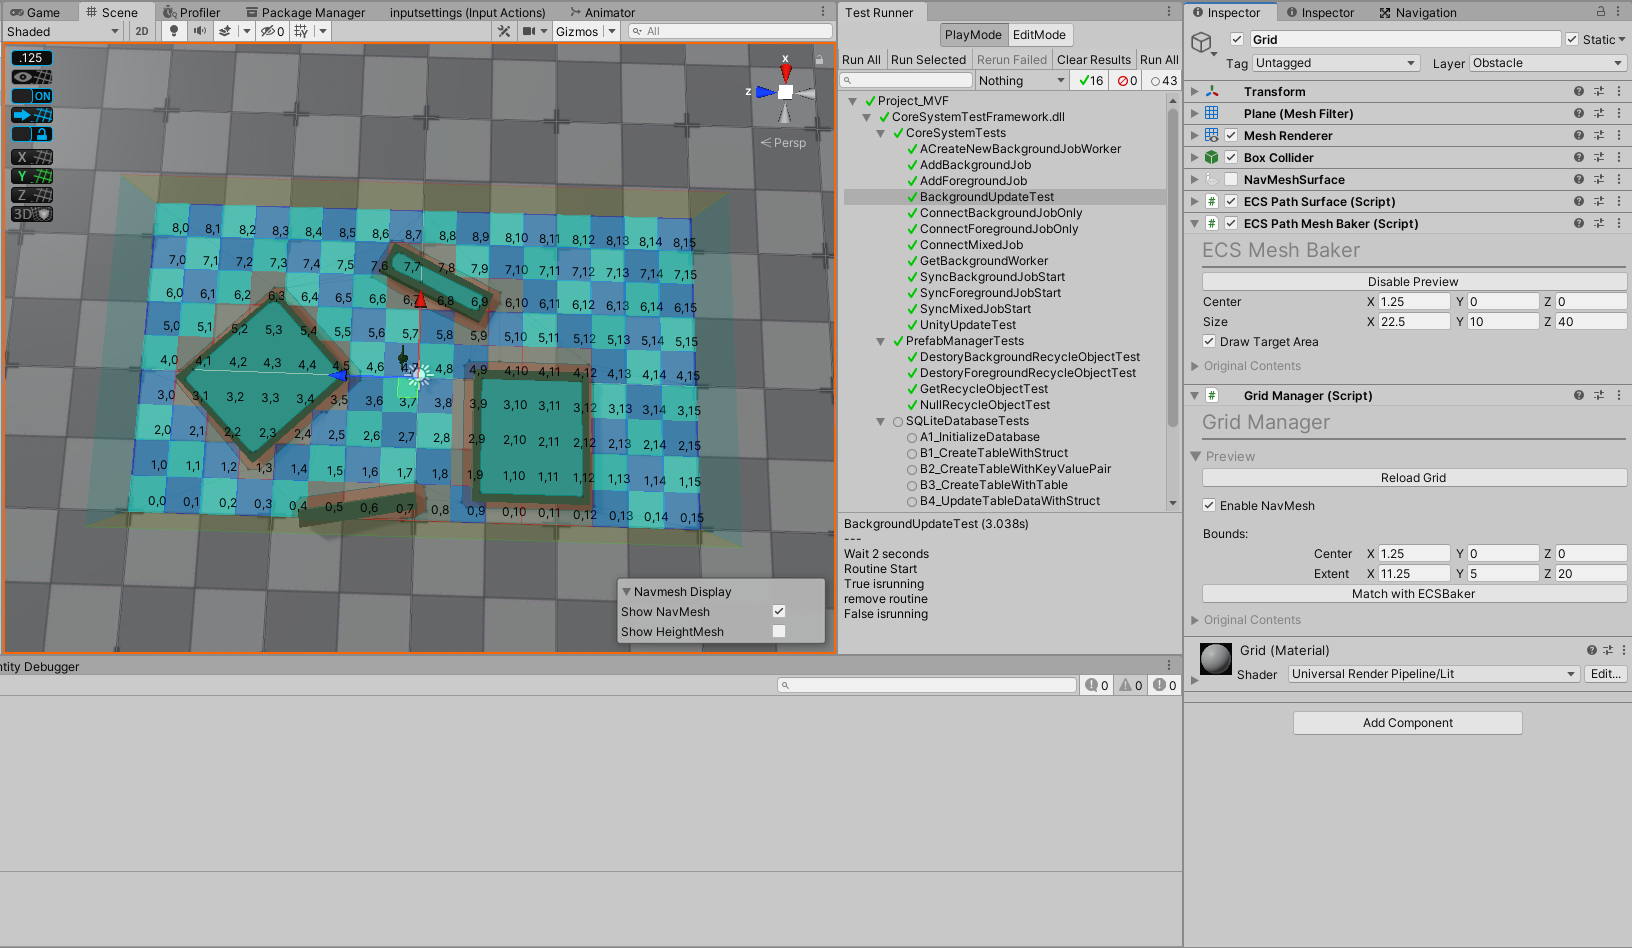Select ProGrids Y axis grid
1632x948 pixels.
point(32,176)
